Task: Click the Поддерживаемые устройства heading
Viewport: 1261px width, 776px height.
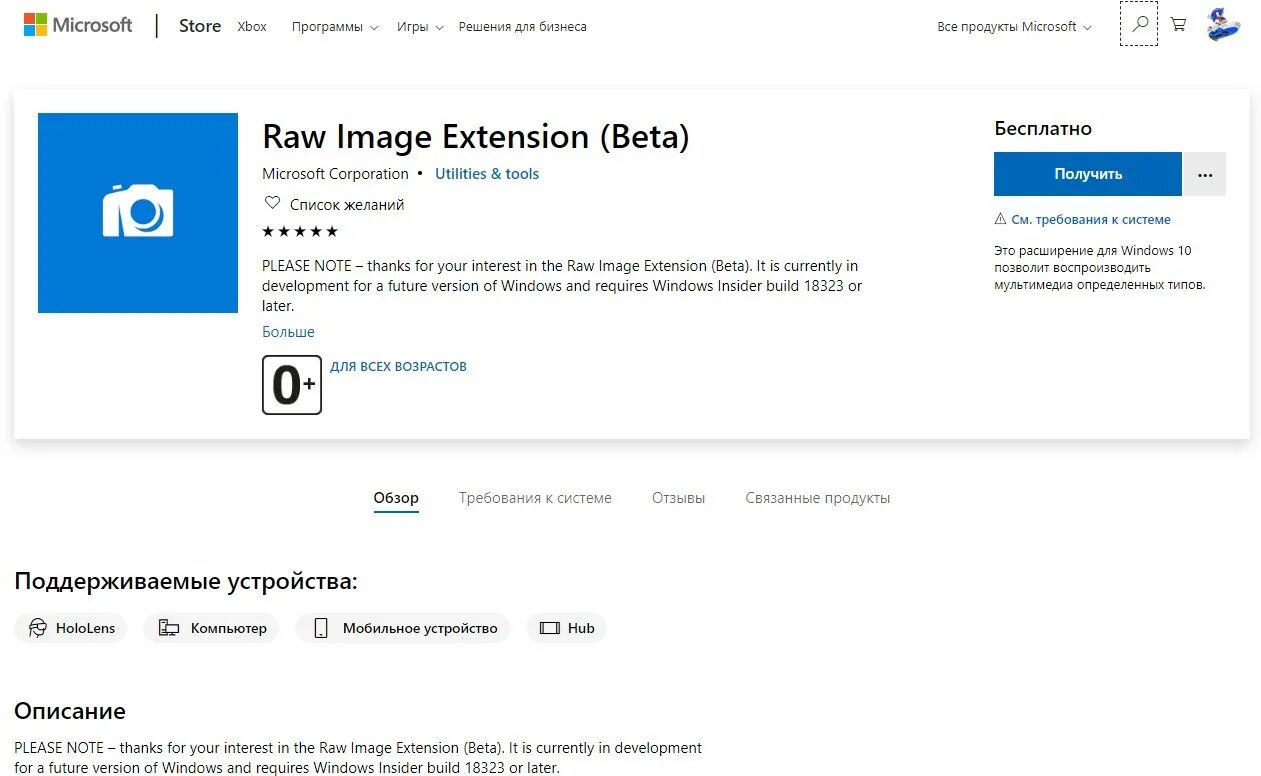Action: (x=186, y=582)
